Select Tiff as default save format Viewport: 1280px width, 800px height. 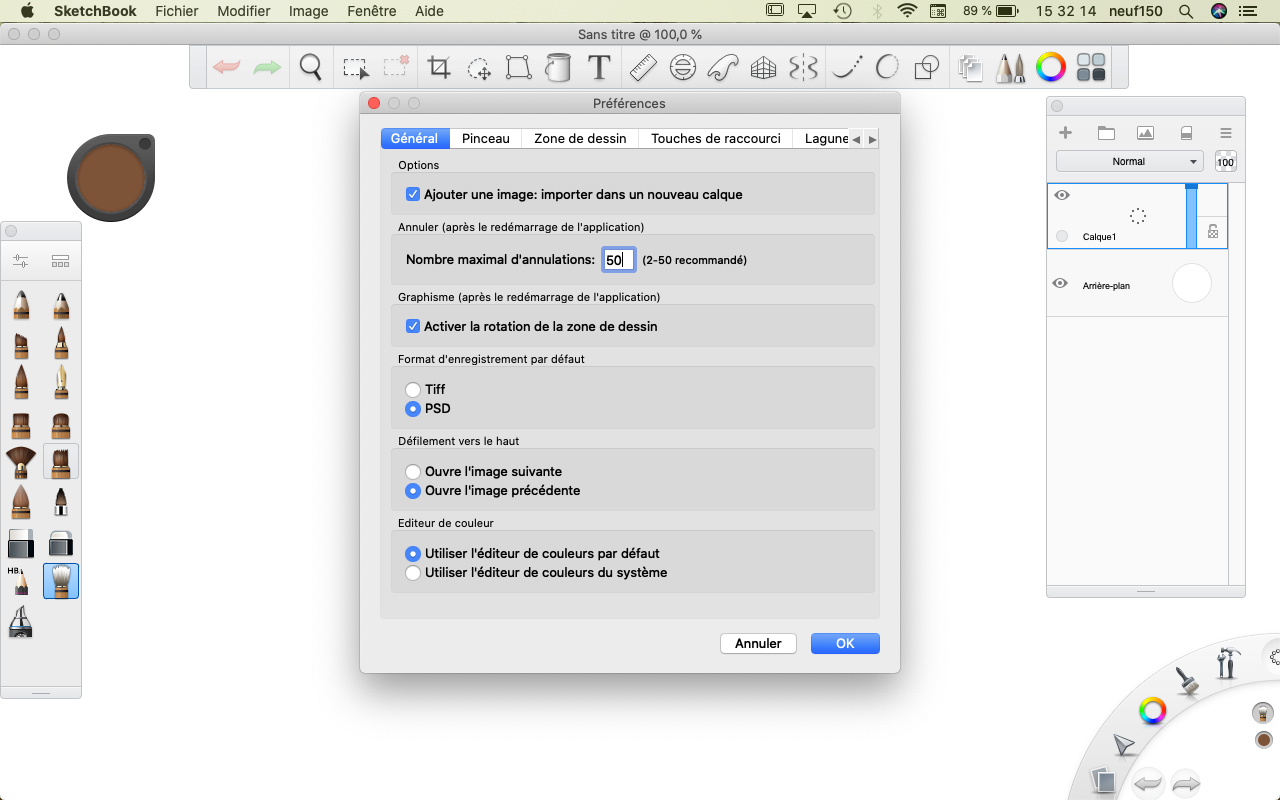413,390
